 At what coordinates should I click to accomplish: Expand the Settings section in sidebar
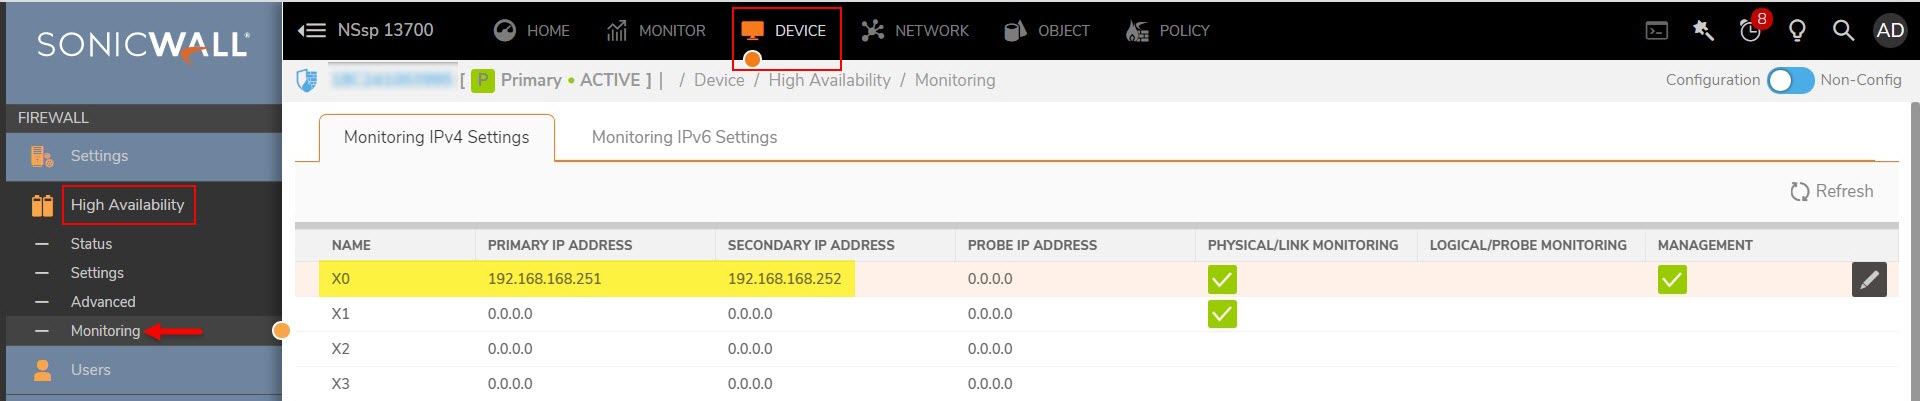[x=99, y=156]
